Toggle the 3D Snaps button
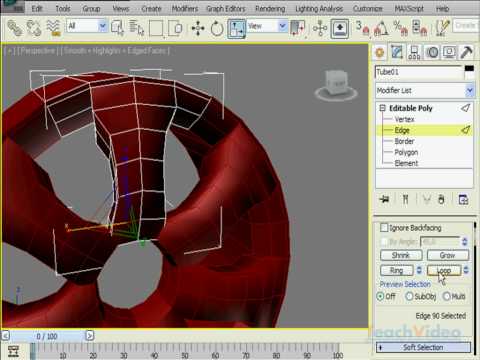This screenshot has height=360, width=480. 362,28
